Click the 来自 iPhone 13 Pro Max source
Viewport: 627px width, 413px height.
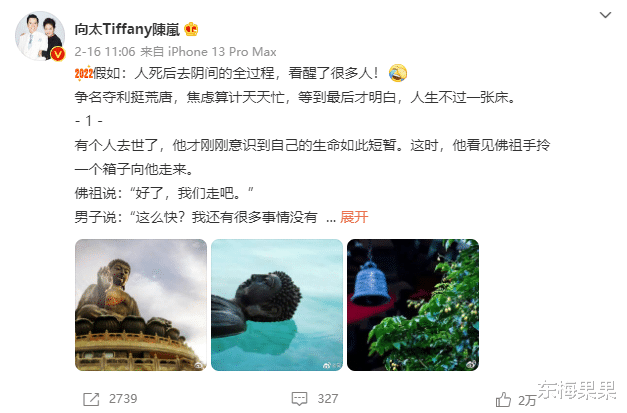208,52
